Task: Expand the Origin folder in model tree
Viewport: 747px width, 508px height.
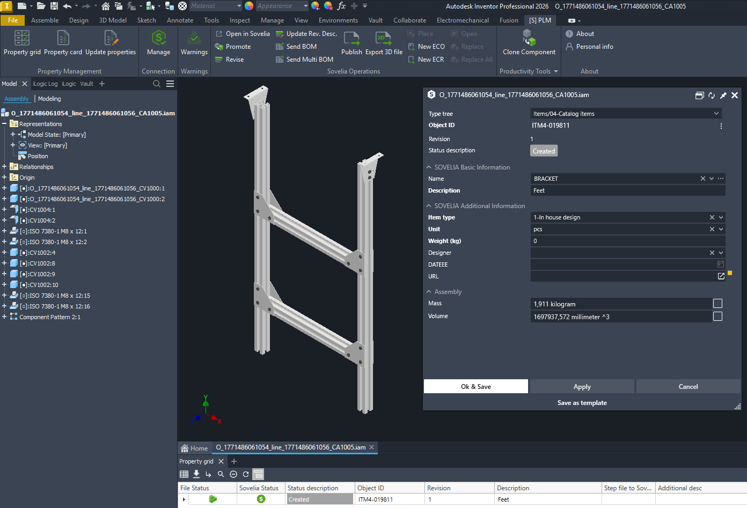Action: pos(5,178)
